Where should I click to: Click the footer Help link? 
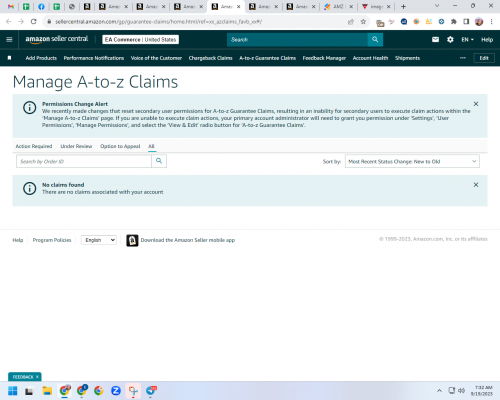[18, 240]
